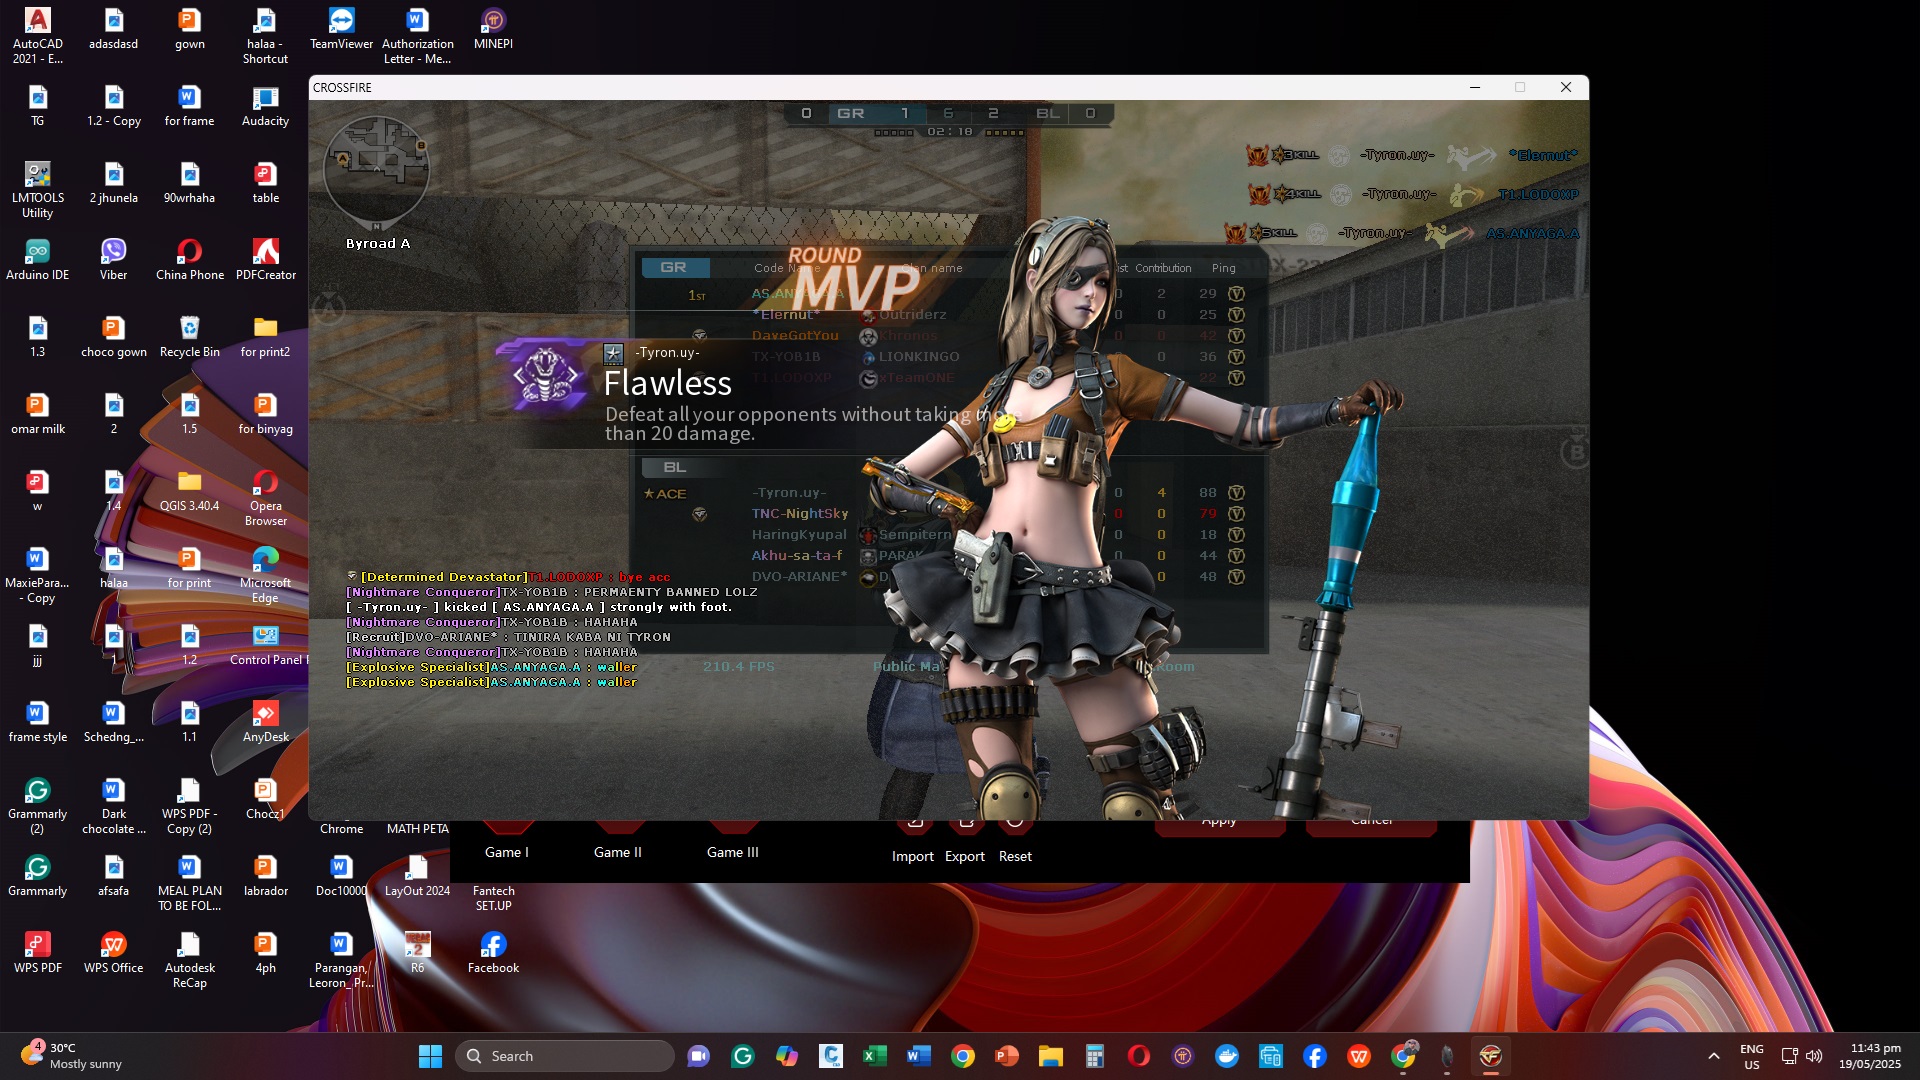Image resolution: width=1920 pixels, height=1080 pixels.
Task: Open the Microsoft Edge desktop shortcut
Action: click(x=265, y=574)
